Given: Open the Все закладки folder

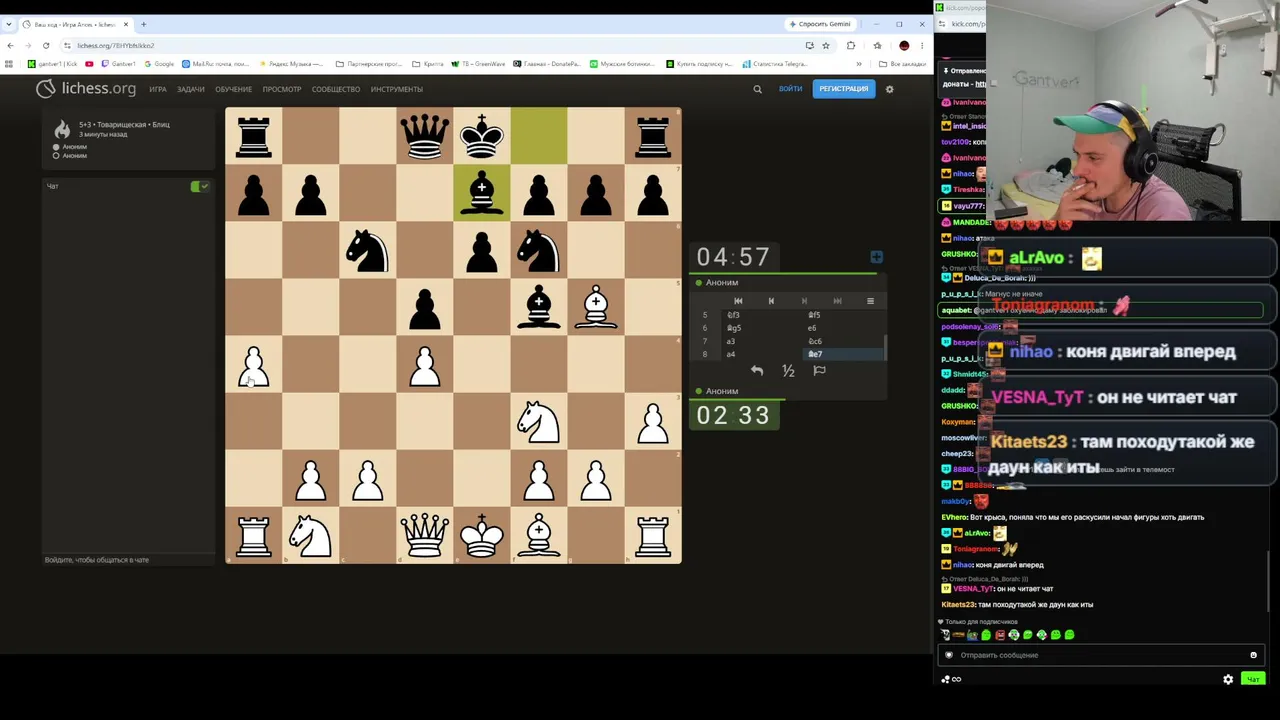Looking at the screenshot, I should click(x=903, y=64).
